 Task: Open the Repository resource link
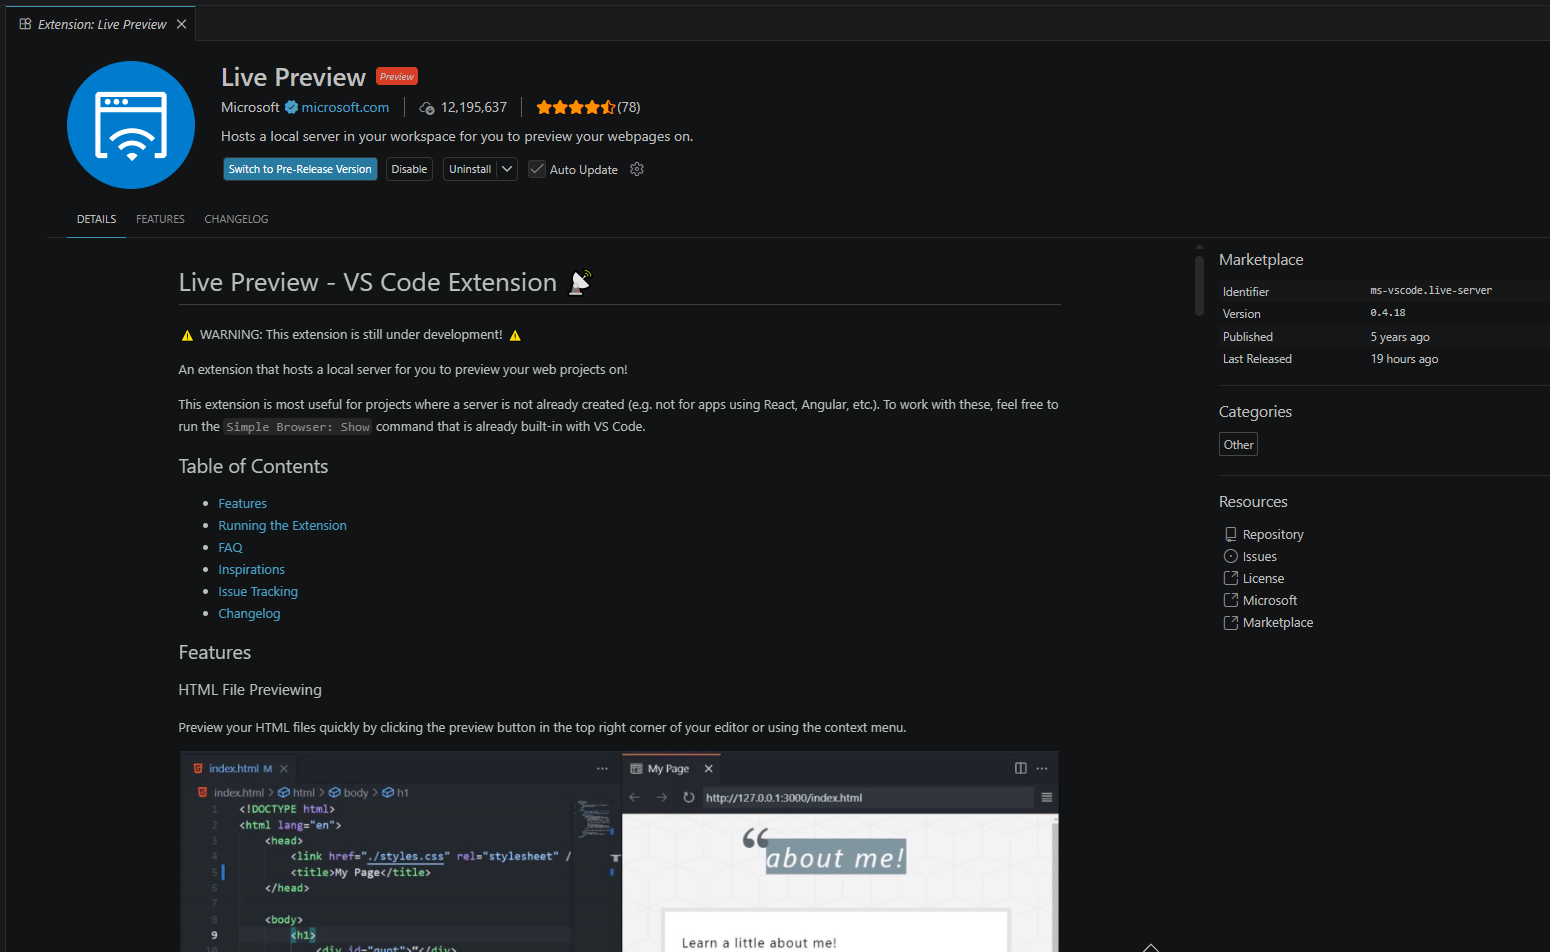1273,534
